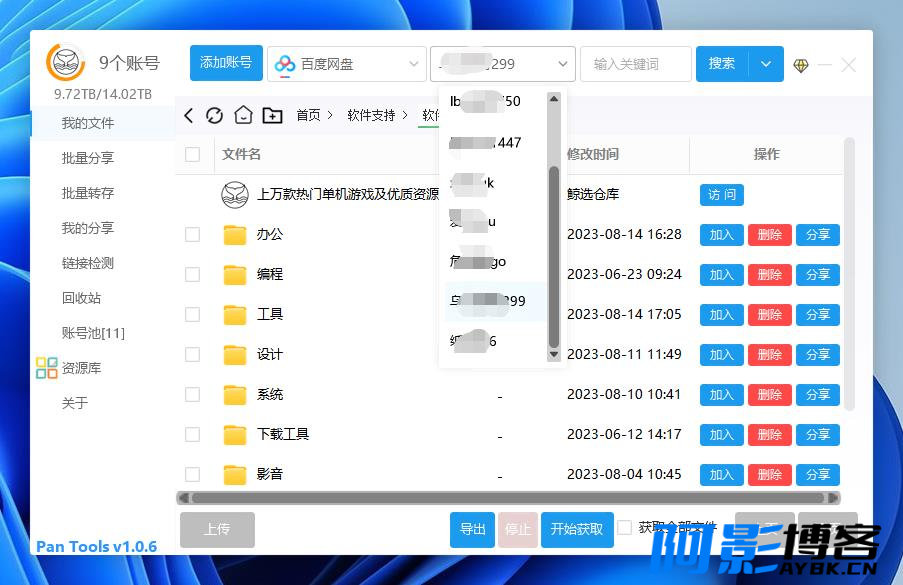Screen dimensions: 903x585
Task: Enable the 获取全部文件 checkbox
Action: click(624, 527)
